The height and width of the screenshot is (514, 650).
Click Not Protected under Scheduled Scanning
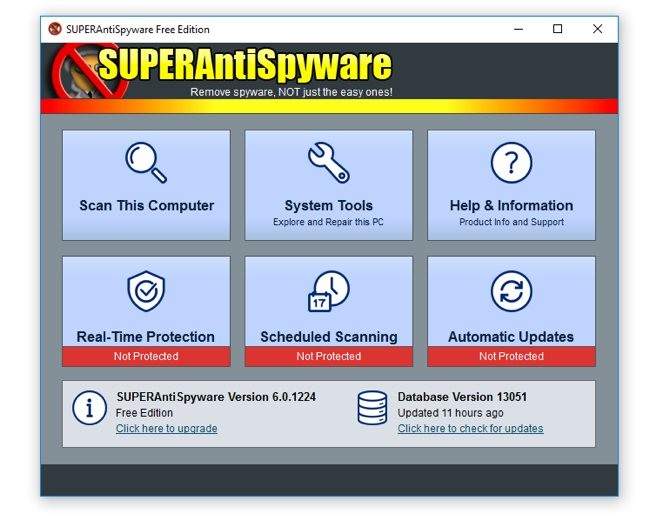329,356
